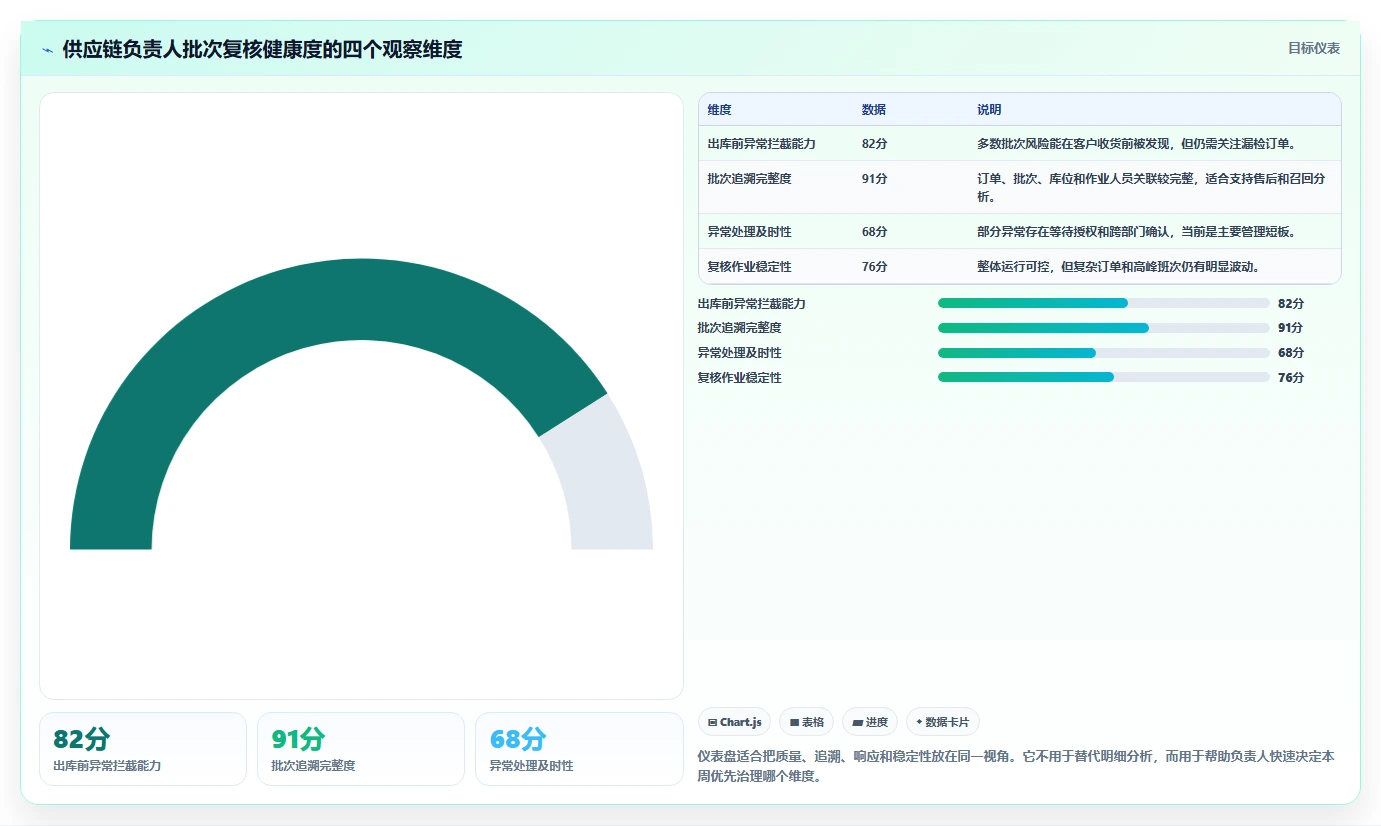This screenshot has width=1381, height=826.
Task: Click the 出库前异常拦截能力 progress bar
Action: point(1104,303)
